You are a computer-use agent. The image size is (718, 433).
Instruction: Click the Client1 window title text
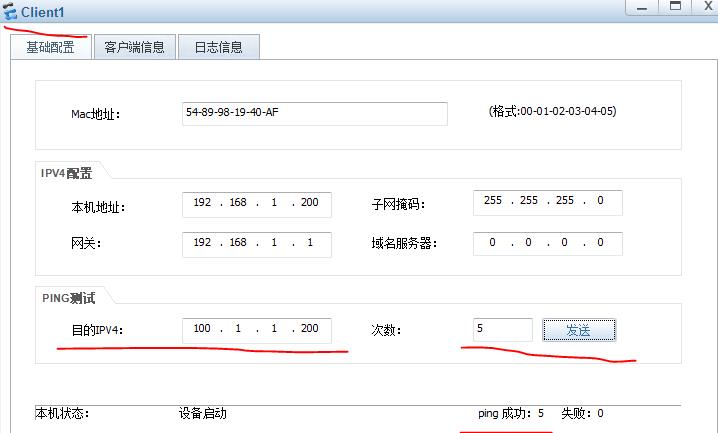tap(43, 12)
